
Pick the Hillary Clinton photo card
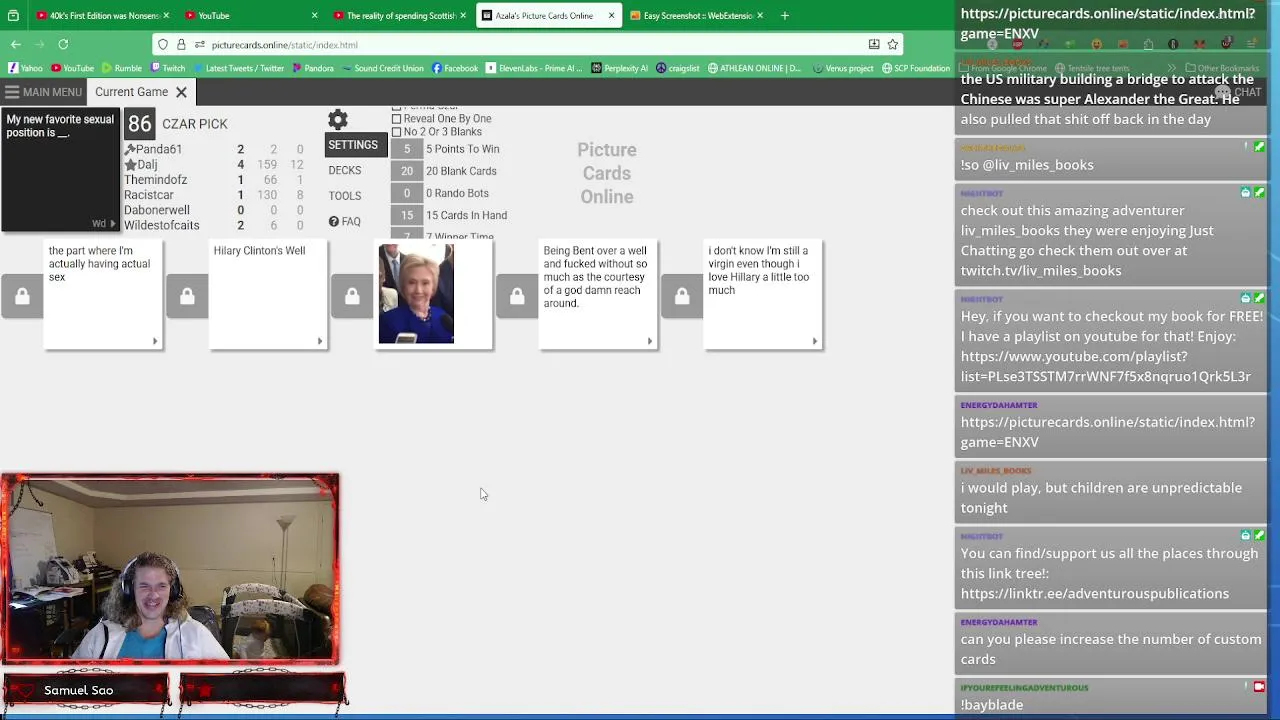433,295
